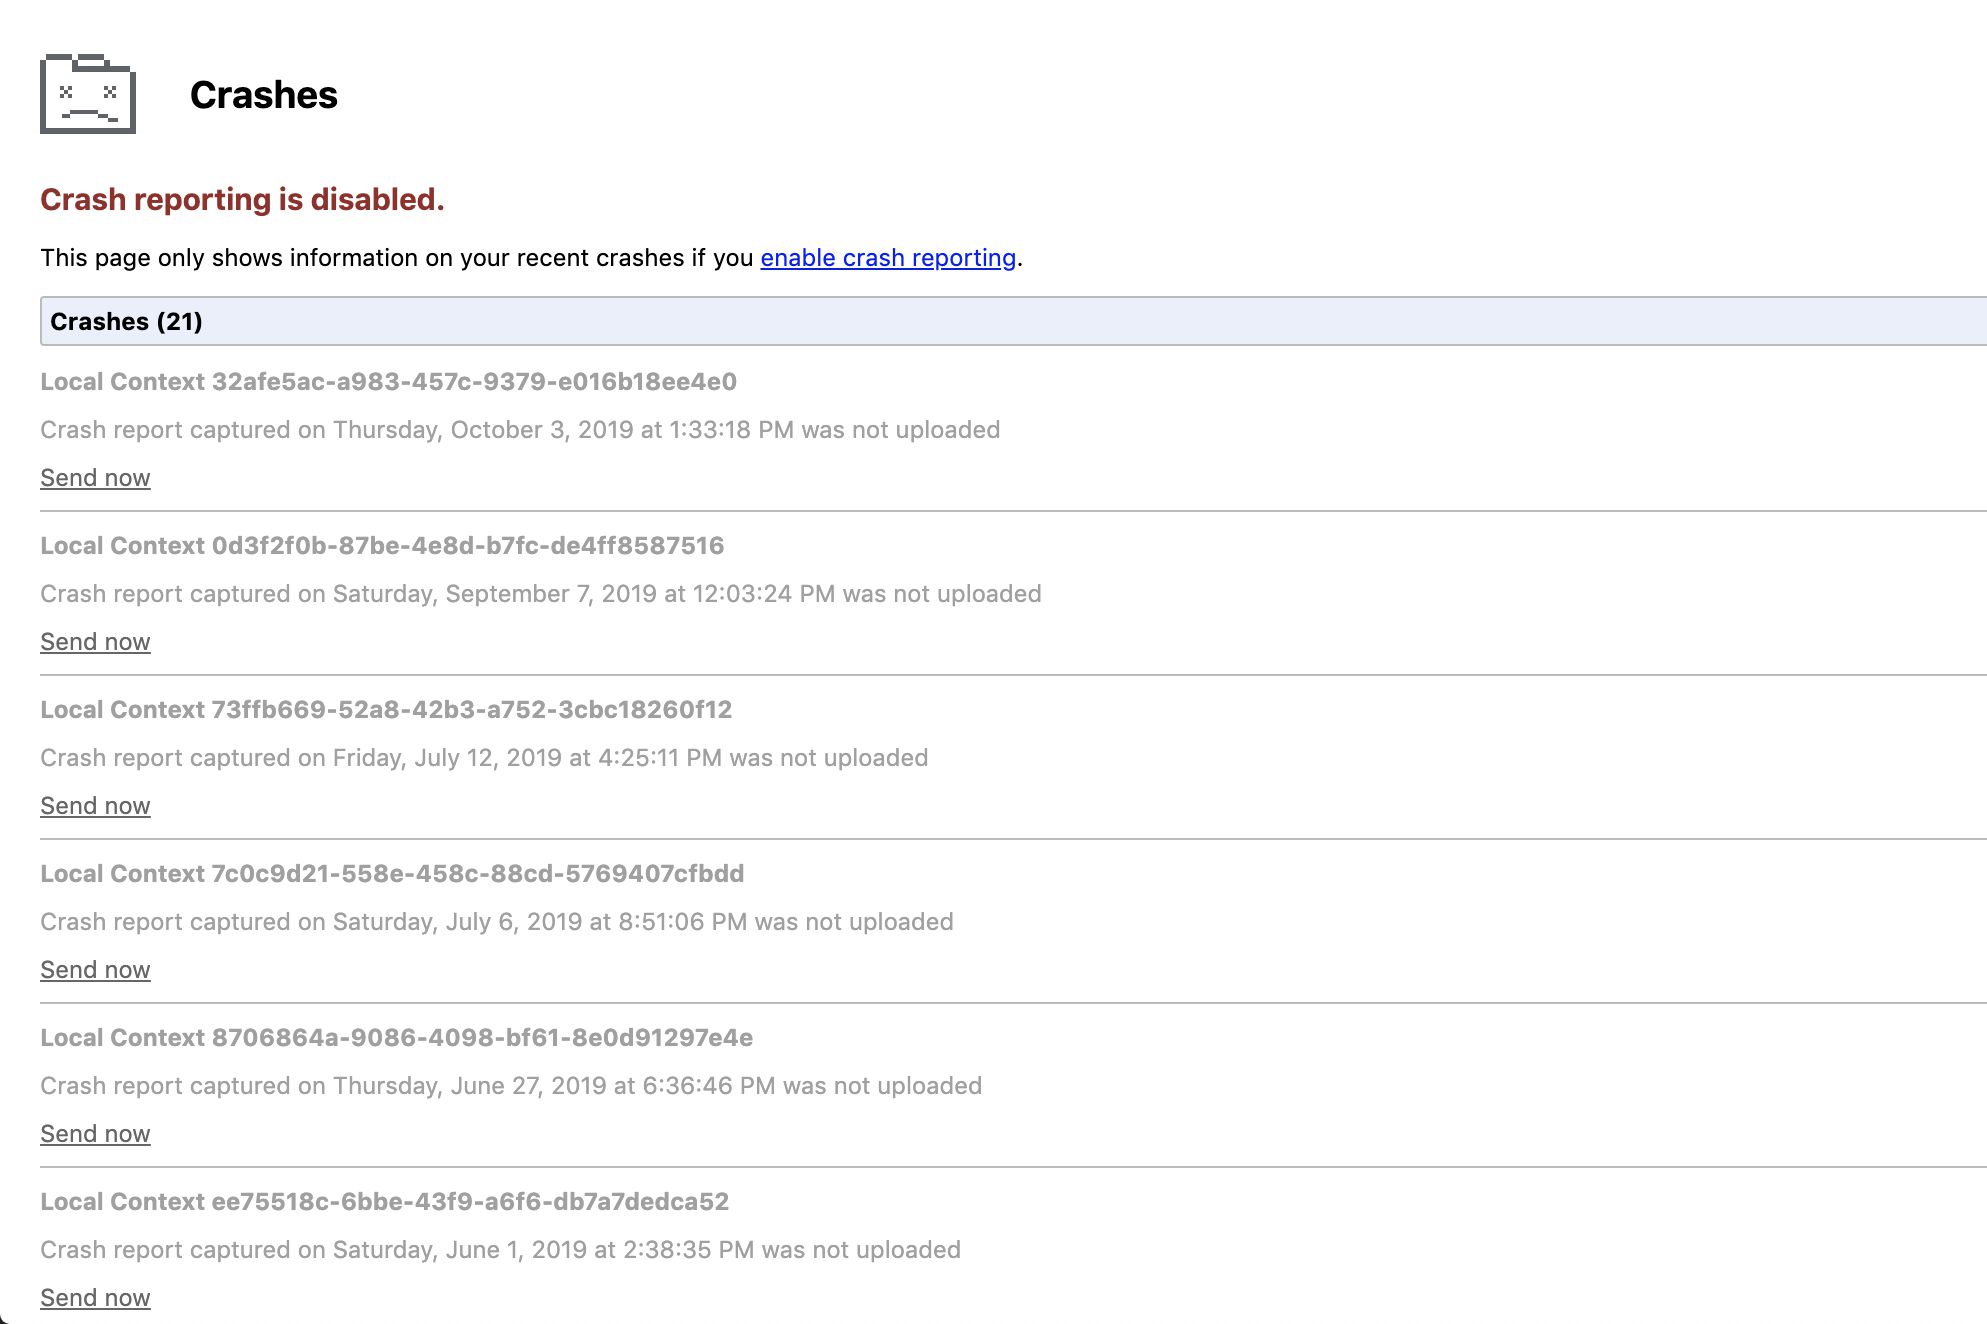Screen dimensions: 1987x1324
Task: Send now for crash 73ffb669-52a8
Action: (95, 806)
